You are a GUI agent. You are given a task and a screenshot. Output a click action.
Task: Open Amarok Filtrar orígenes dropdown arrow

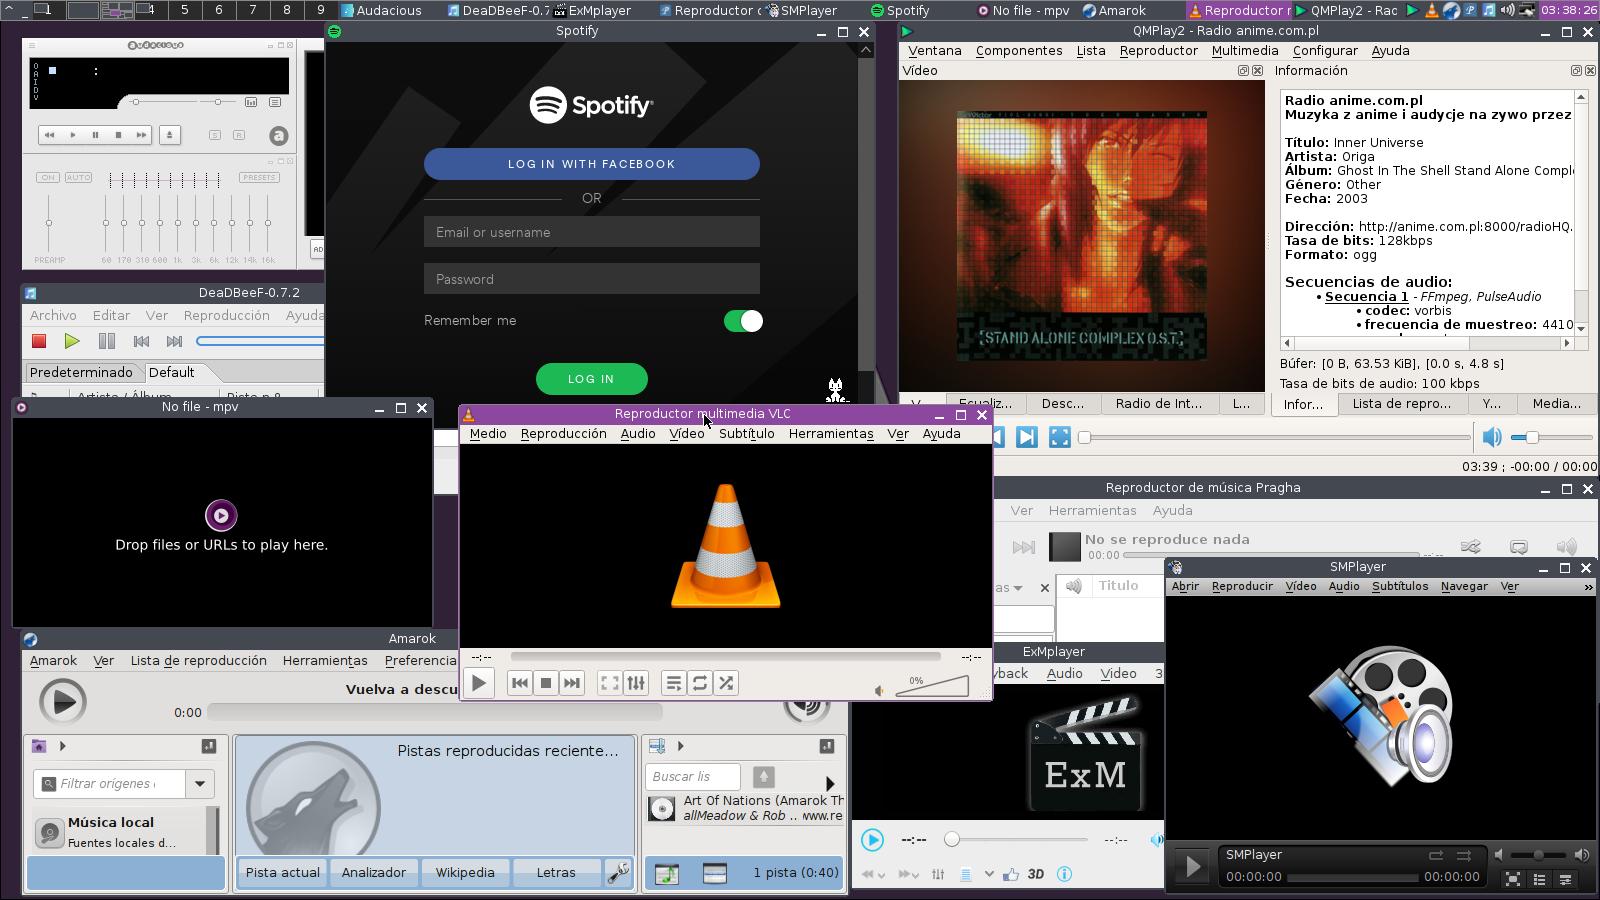coord(200,784)
